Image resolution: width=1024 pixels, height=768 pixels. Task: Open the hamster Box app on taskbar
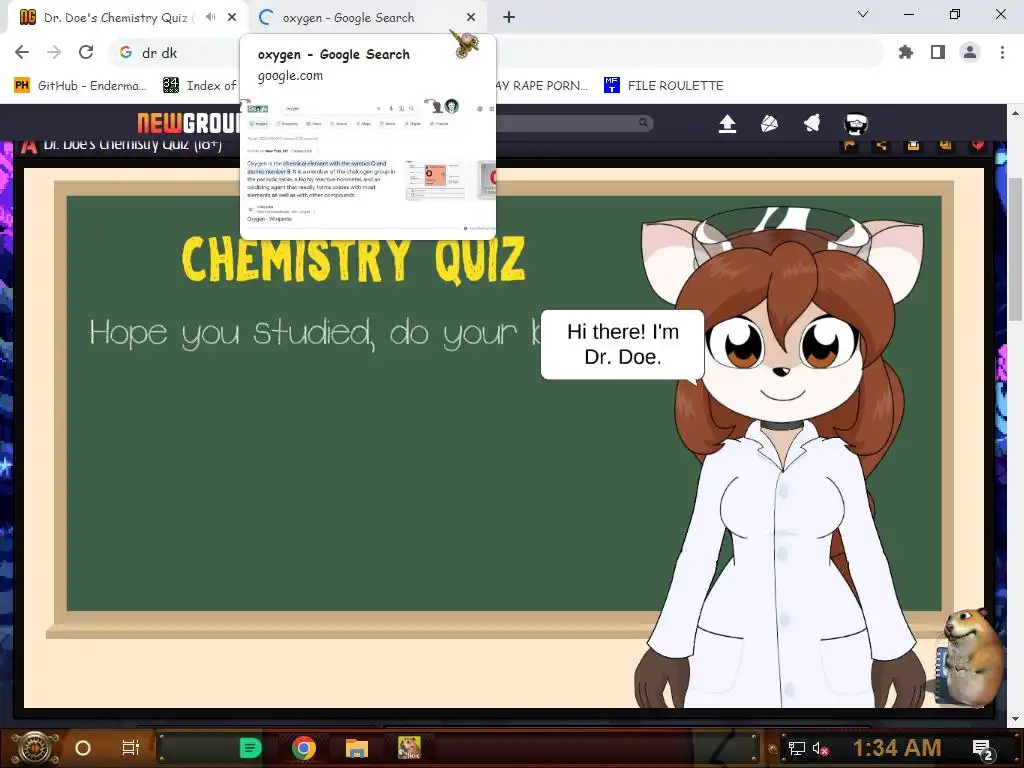click(409, 748)
